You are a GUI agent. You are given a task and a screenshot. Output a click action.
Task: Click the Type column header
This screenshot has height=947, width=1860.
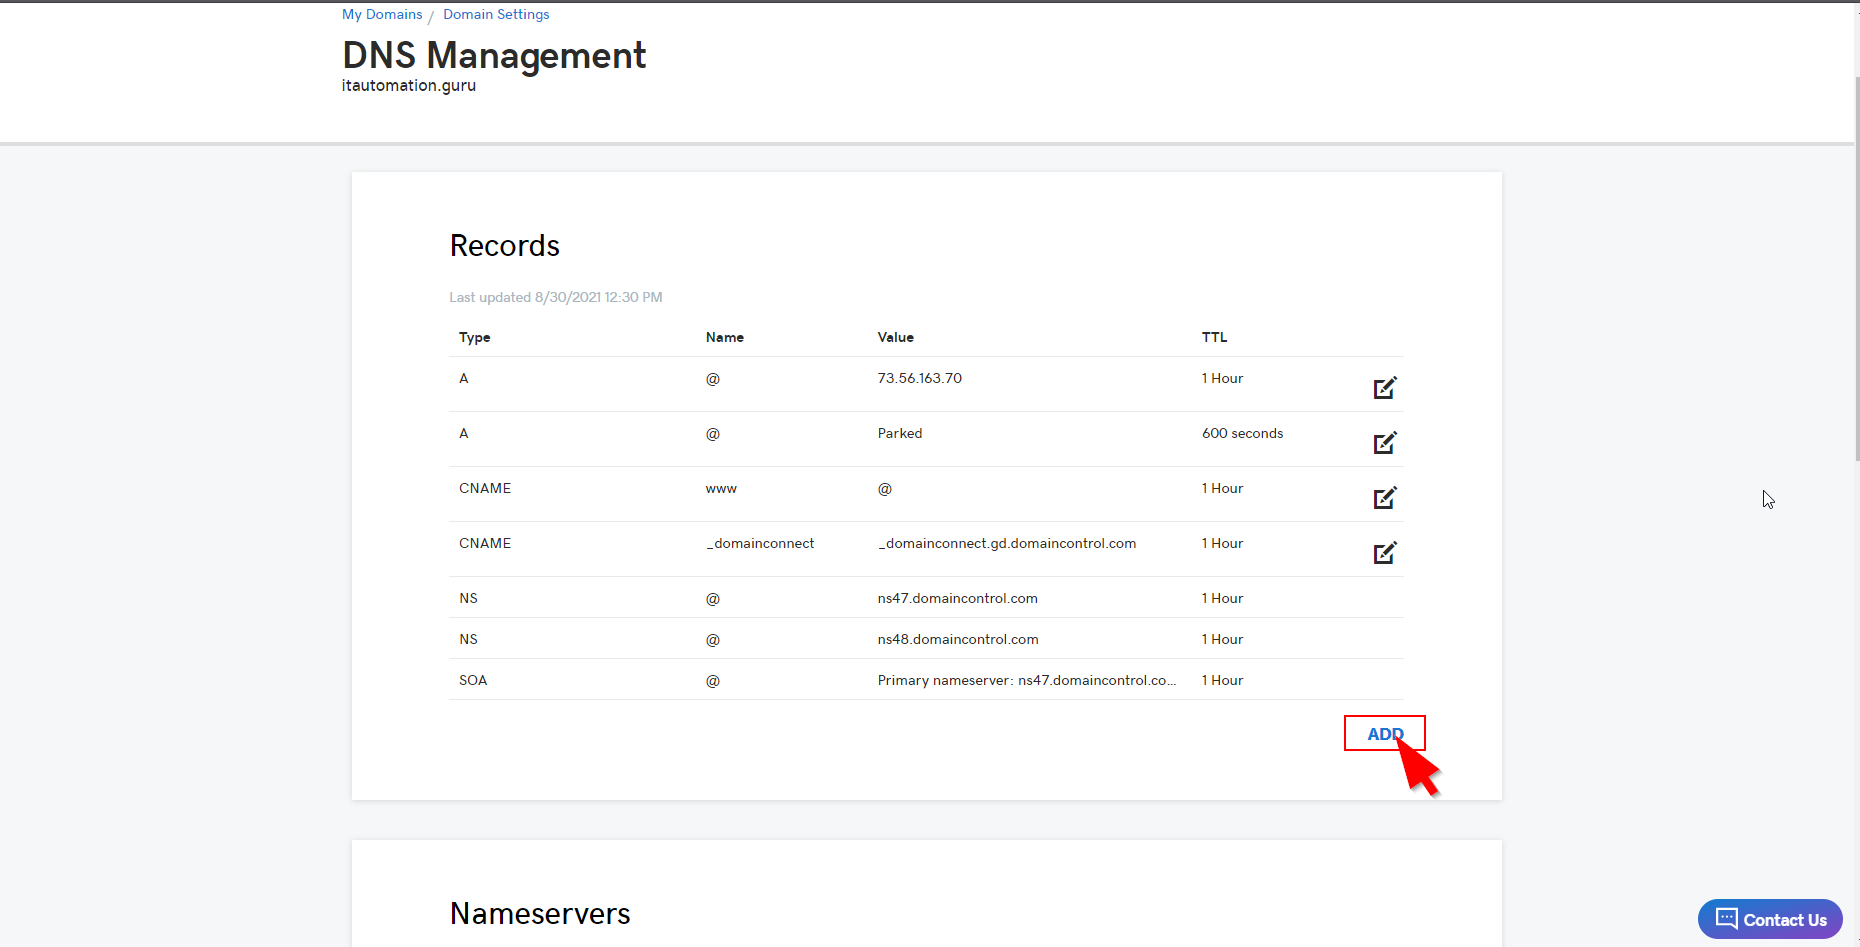(x=474, y=337)
